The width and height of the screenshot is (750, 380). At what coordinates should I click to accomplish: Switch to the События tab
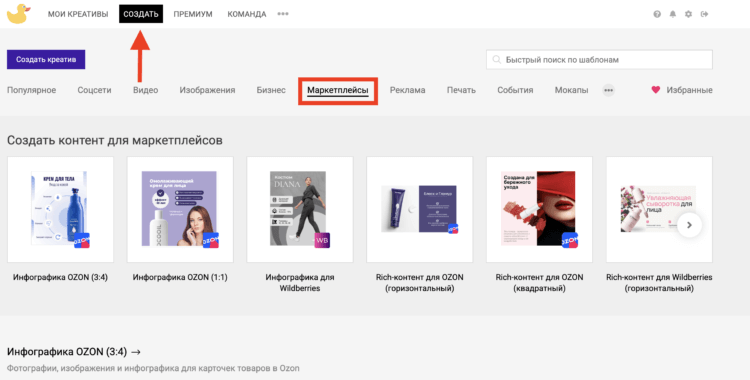pyautogui.click(x=515, y=90)
